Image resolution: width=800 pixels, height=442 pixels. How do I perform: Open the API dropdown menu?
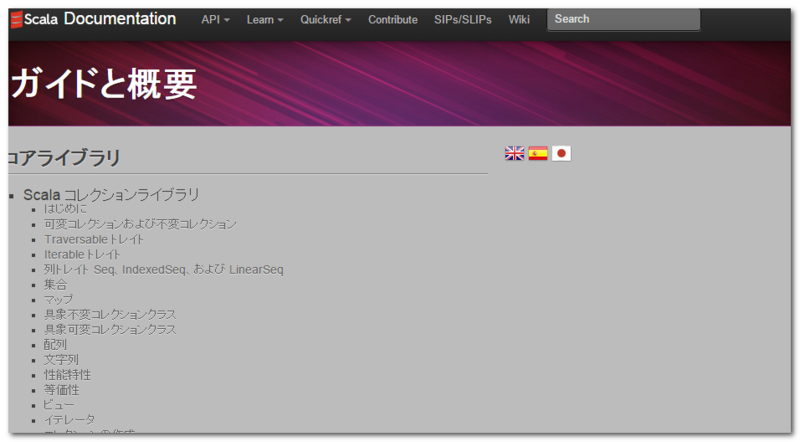(x=215, y=19)
